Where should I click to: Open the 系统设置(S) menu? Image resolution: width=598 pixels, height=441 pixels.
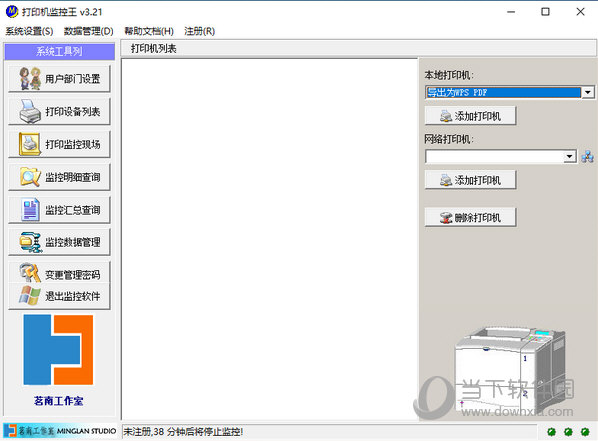coord(29,31)
